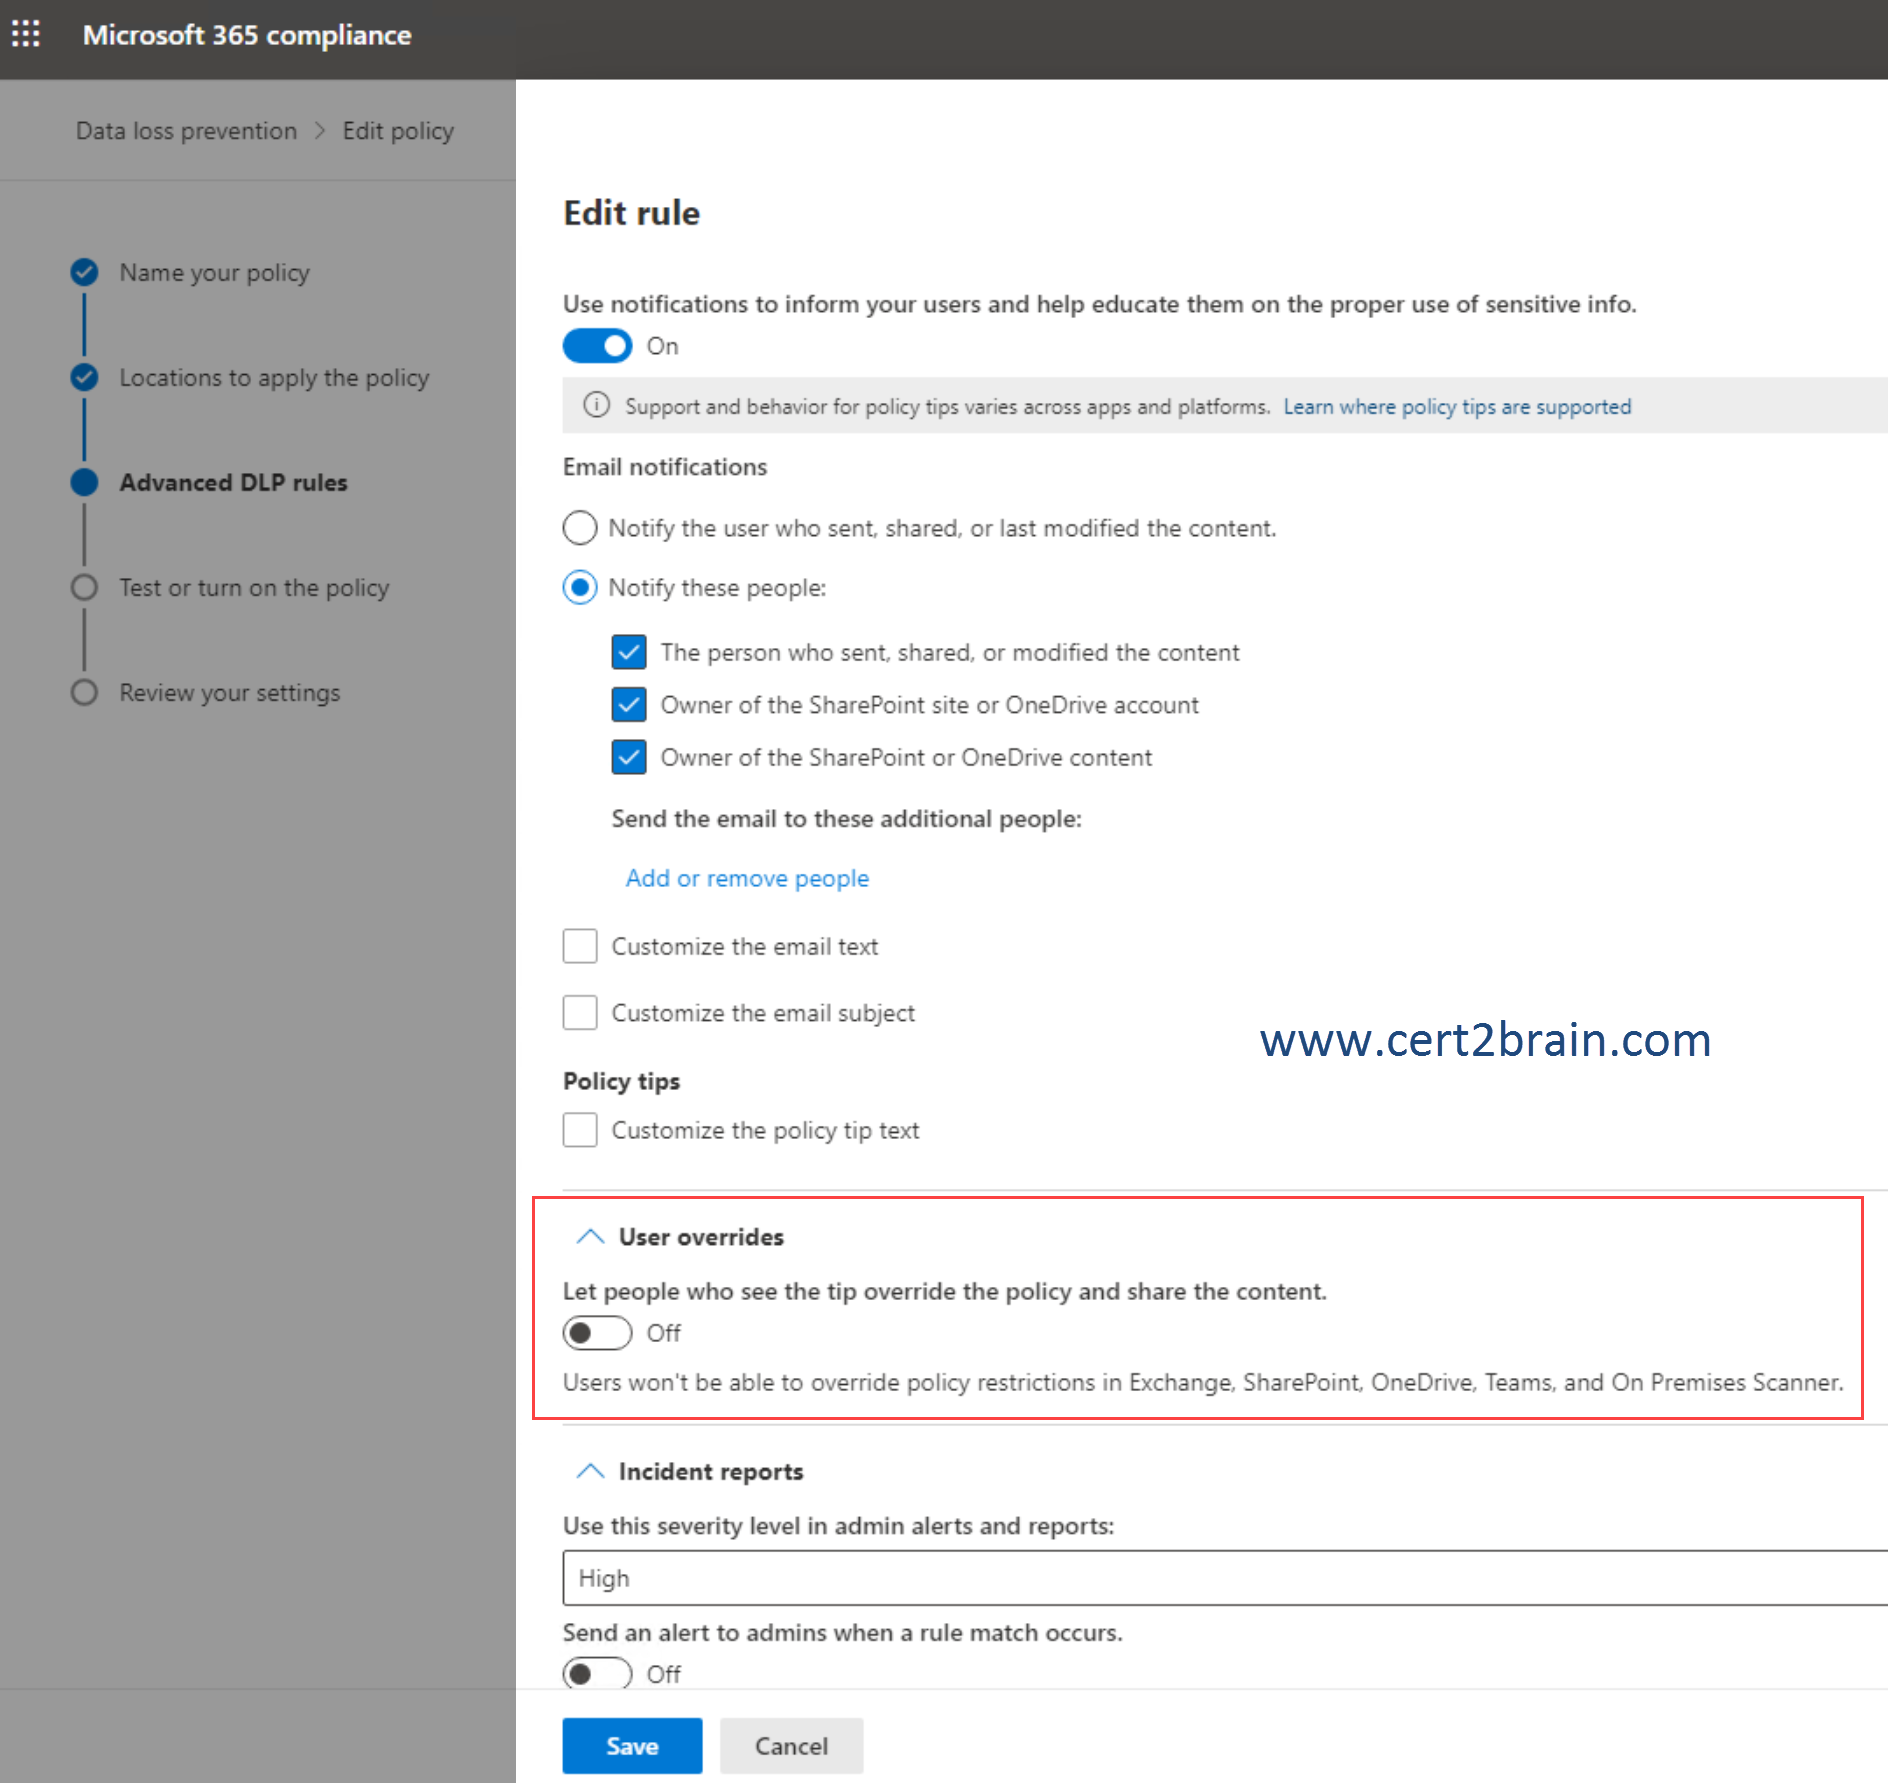Select the Notify these people radio button

tap(580, 587)
